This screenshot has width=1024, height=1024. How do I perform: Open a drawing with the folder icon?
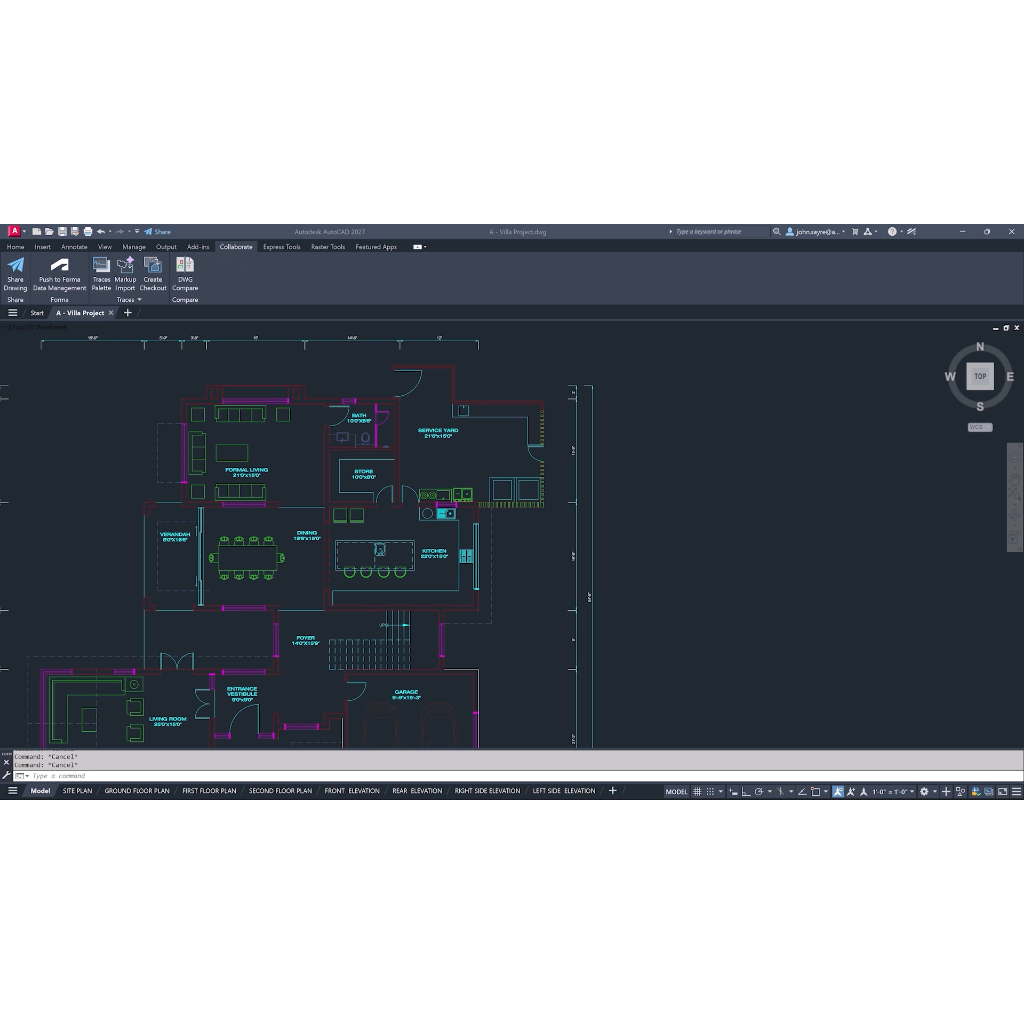[x=49, y=232]
